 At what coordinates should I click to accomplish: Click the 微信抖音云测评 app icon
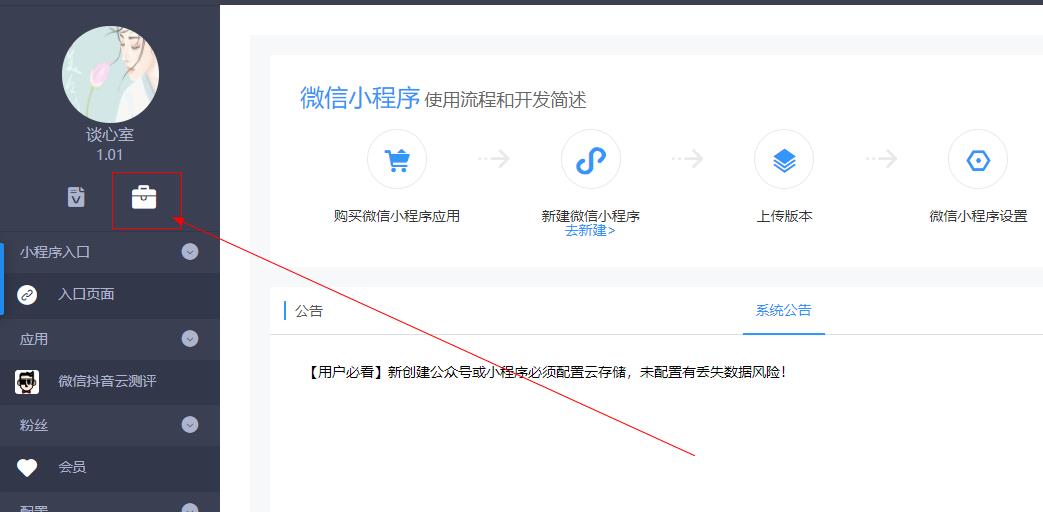click(x=27, y=382)
